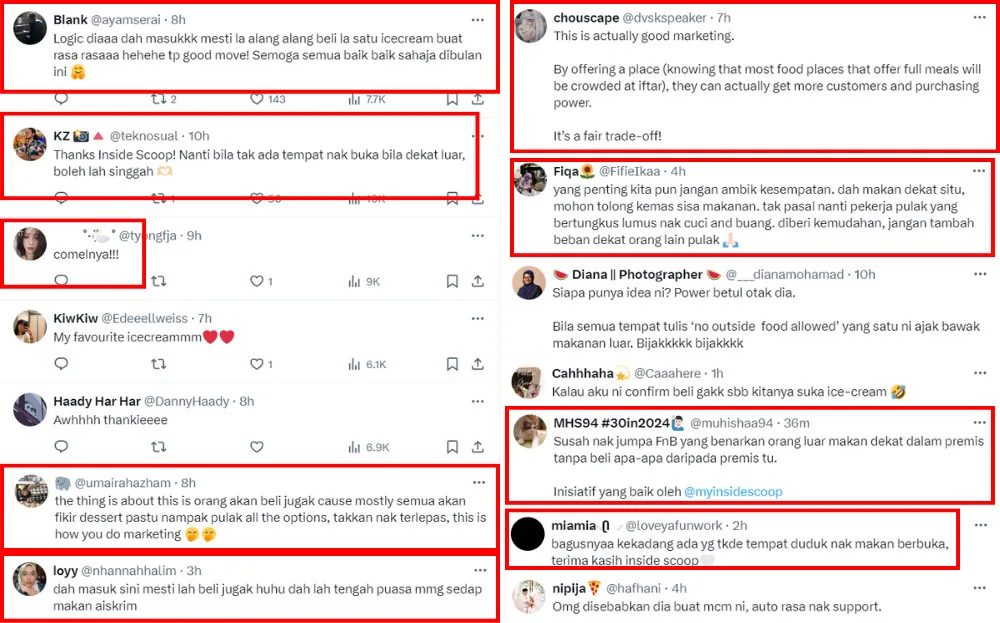Like KiwKiw's tweet with the heart
This screenshot has width=1000, height=623.
point(256,365)
